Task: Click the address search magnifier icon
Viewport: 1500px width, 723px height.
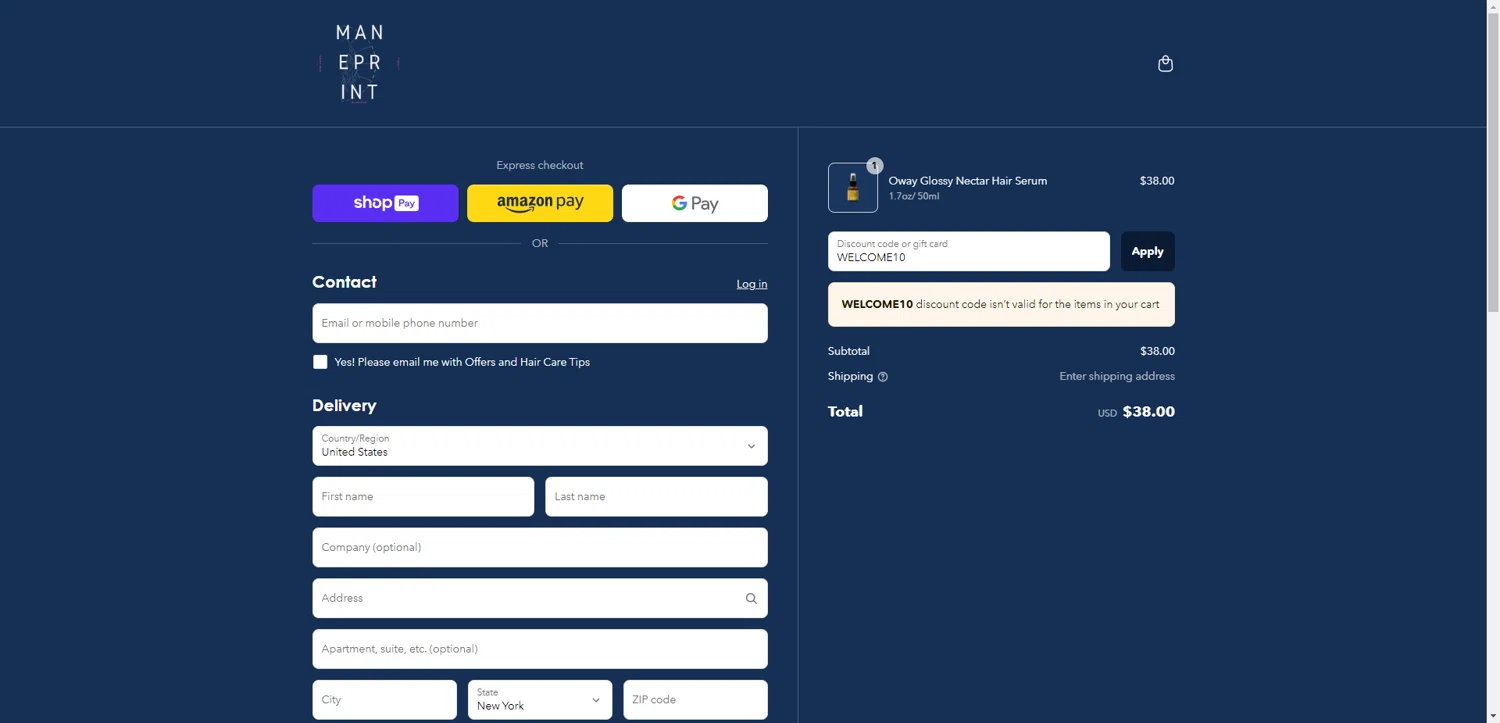Action: 751,599
